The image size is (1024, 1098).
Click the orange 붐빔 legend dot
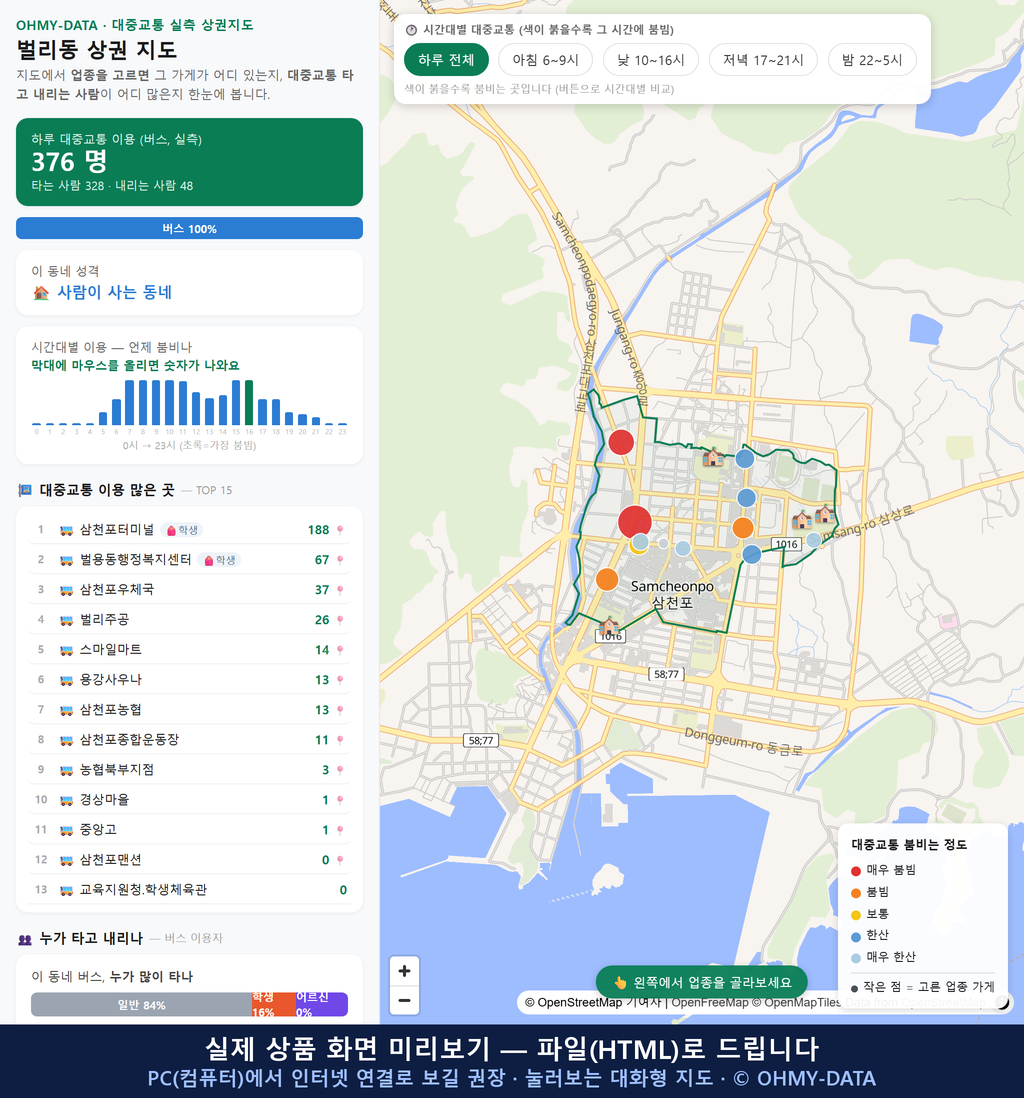click(856, 893)
